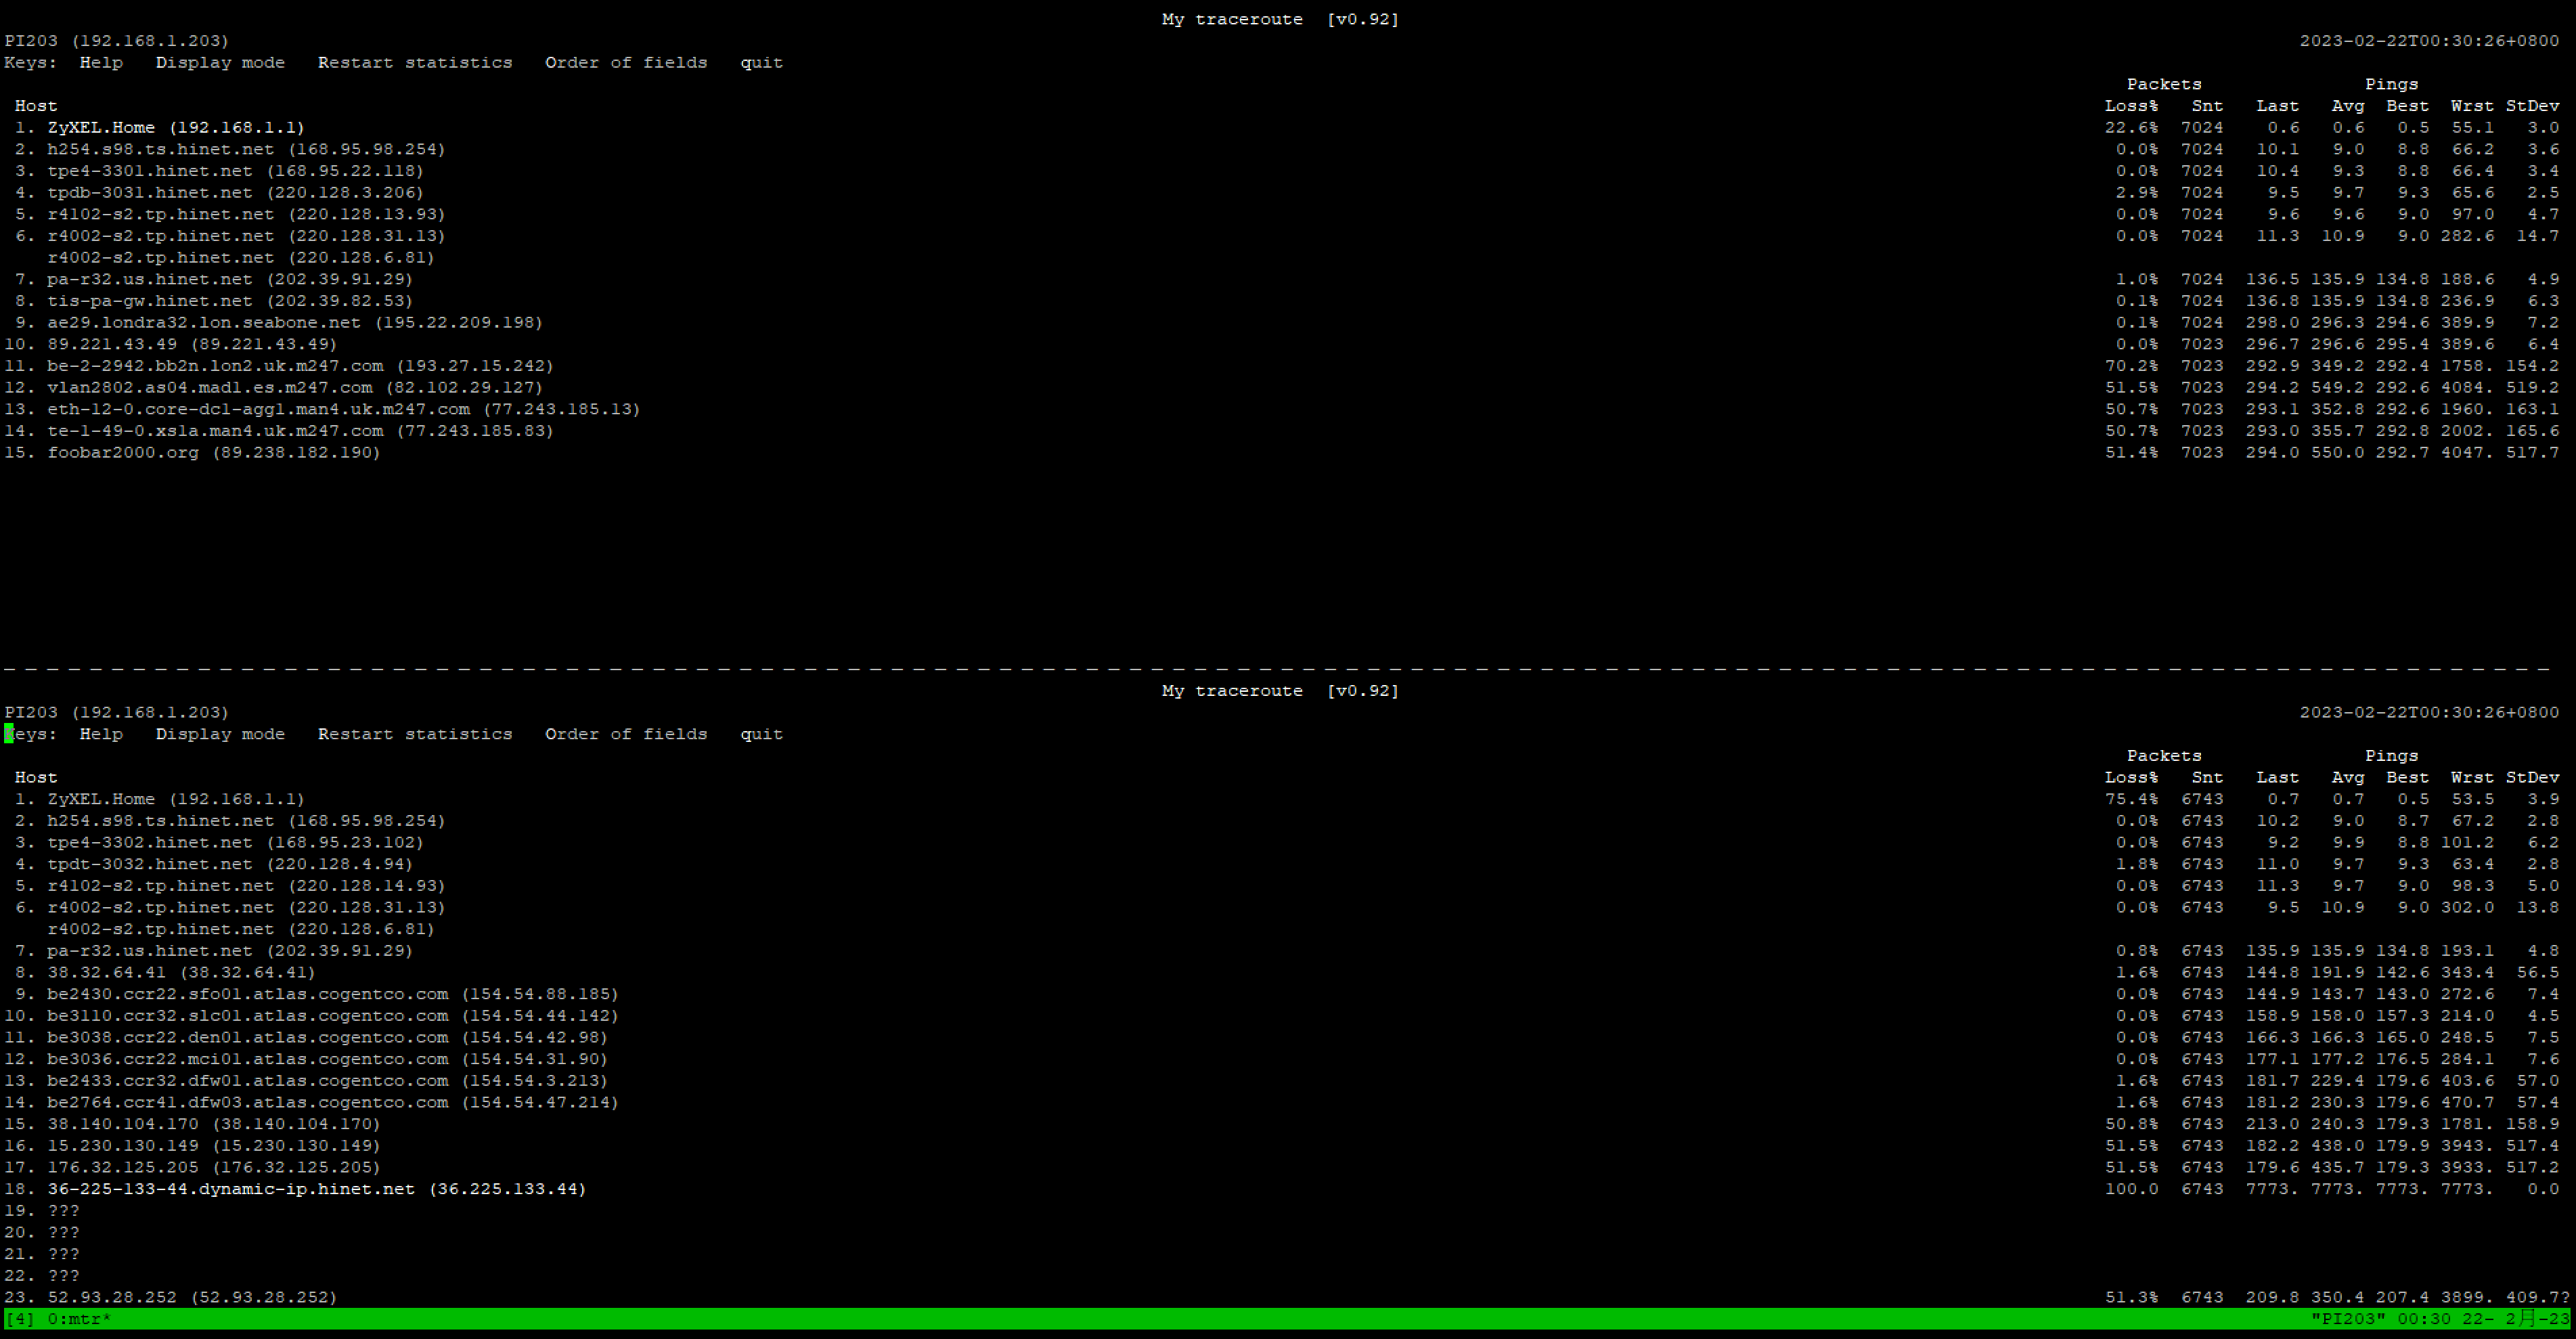Click quit in the top mtr pane

pos(761,62)
